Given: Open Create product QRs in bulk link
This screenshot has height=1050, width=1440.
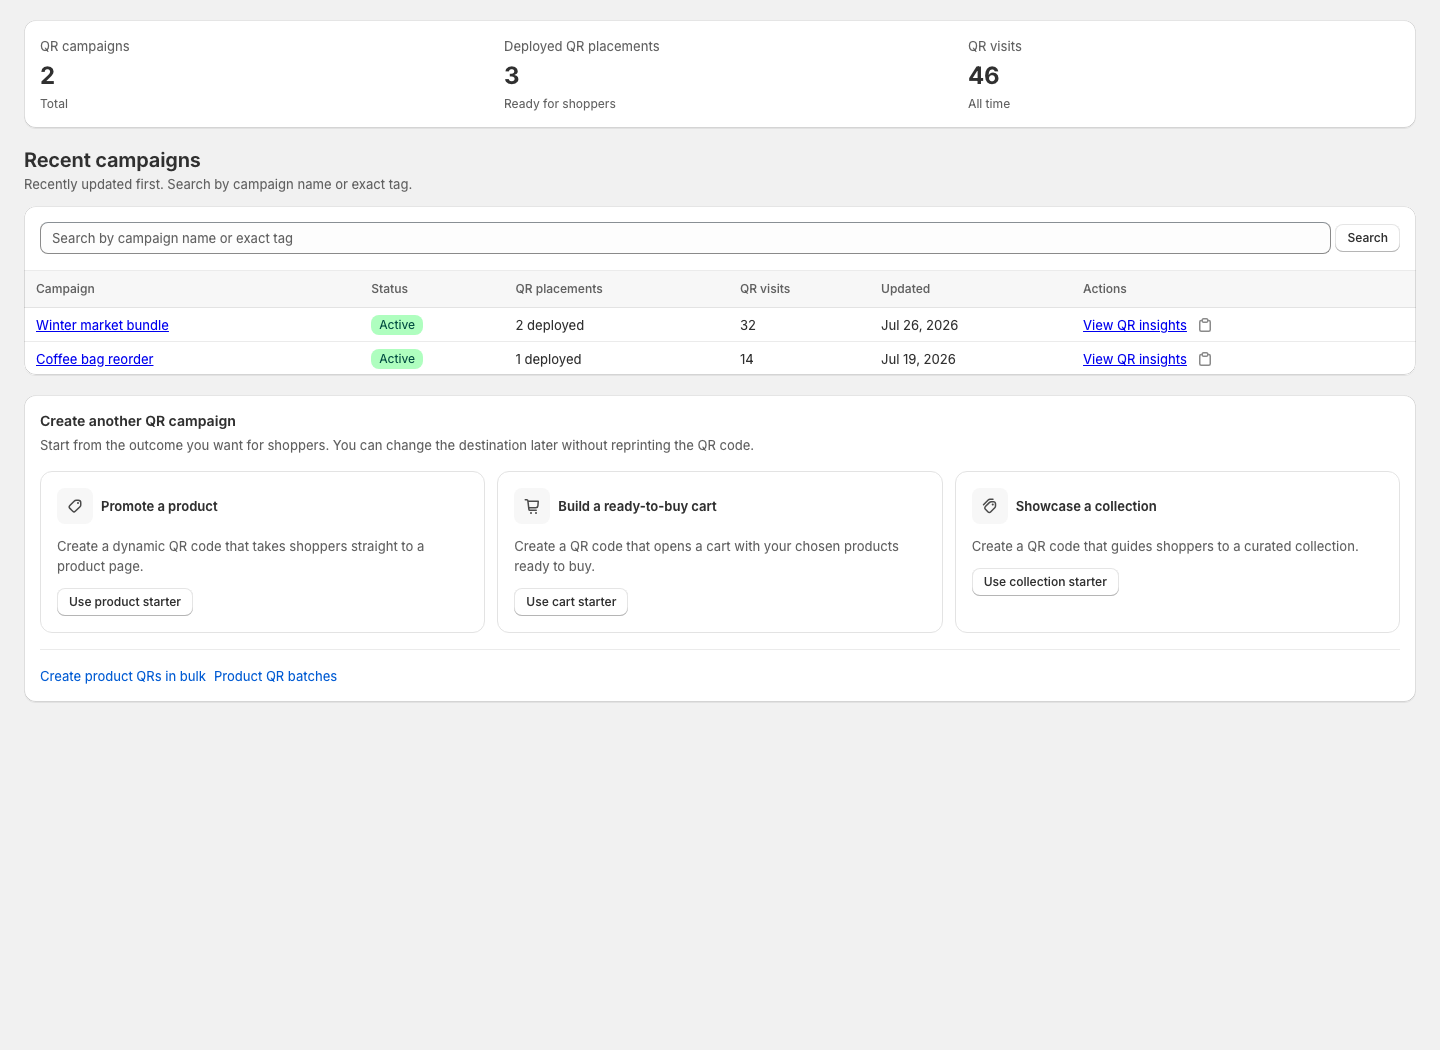Looking at the screenshot, I should tap(123, 676).
